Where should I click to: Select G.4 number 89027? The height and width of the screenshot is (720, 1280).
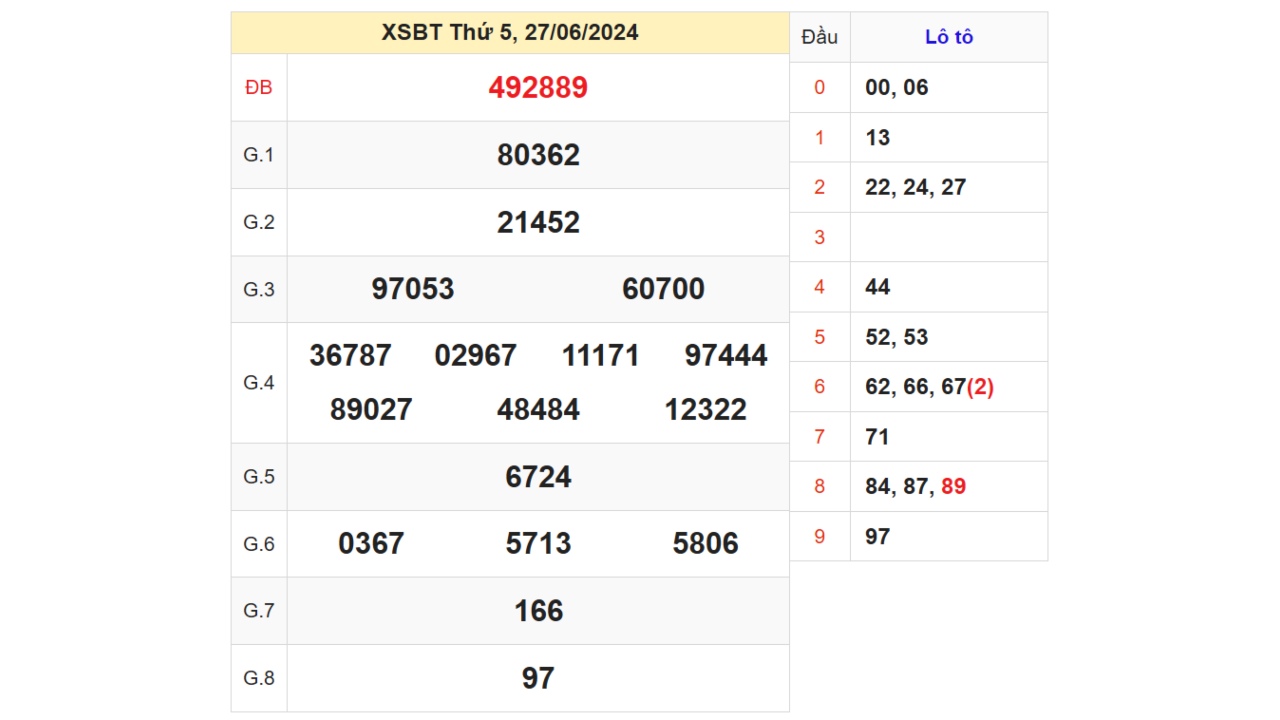click(371, 409)
